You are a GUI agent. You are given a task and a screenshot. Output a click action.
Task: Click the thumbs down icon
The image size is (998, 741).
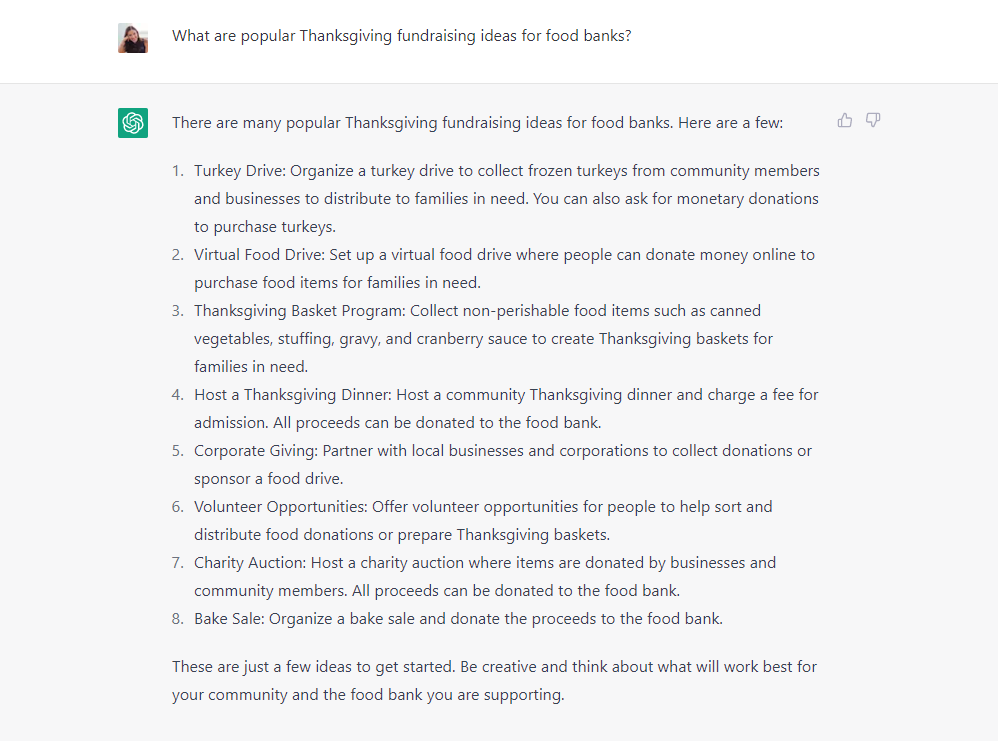click(x=873, y=120)
